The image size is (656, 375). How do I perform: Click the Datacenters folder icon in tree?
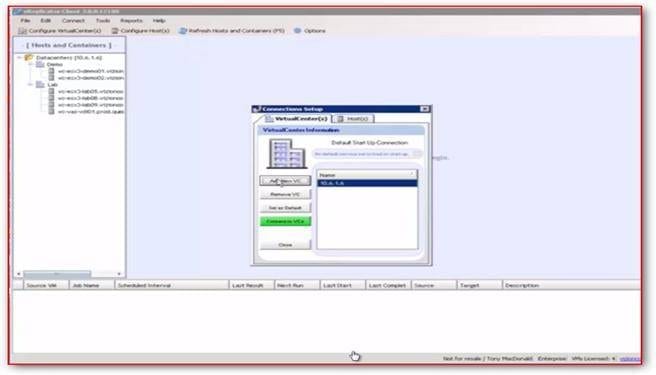pos(29,57)
